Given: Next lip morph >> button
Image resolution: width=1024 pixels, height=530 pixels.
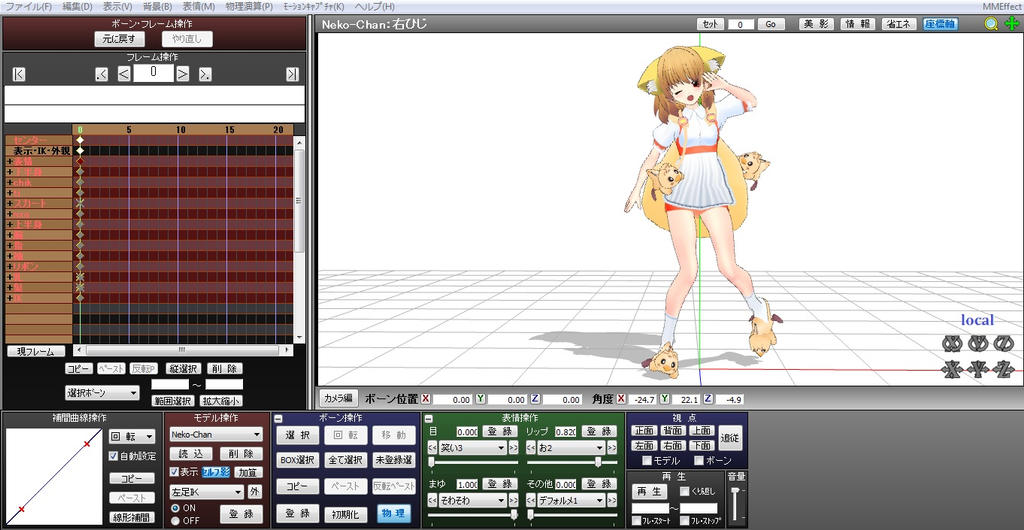Looking at the screenshot, I should coord(612,448).
